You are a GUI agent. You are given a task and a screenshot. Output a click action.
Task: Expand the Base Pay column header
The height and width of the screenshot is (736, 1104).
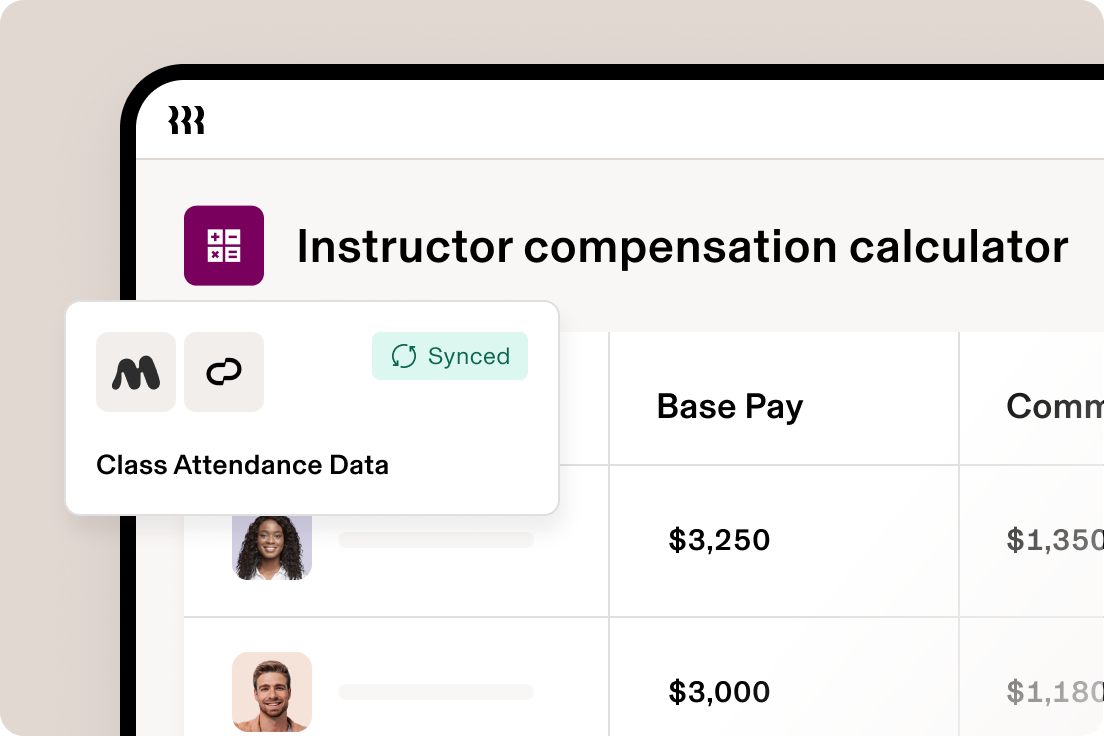click(729, 406)
